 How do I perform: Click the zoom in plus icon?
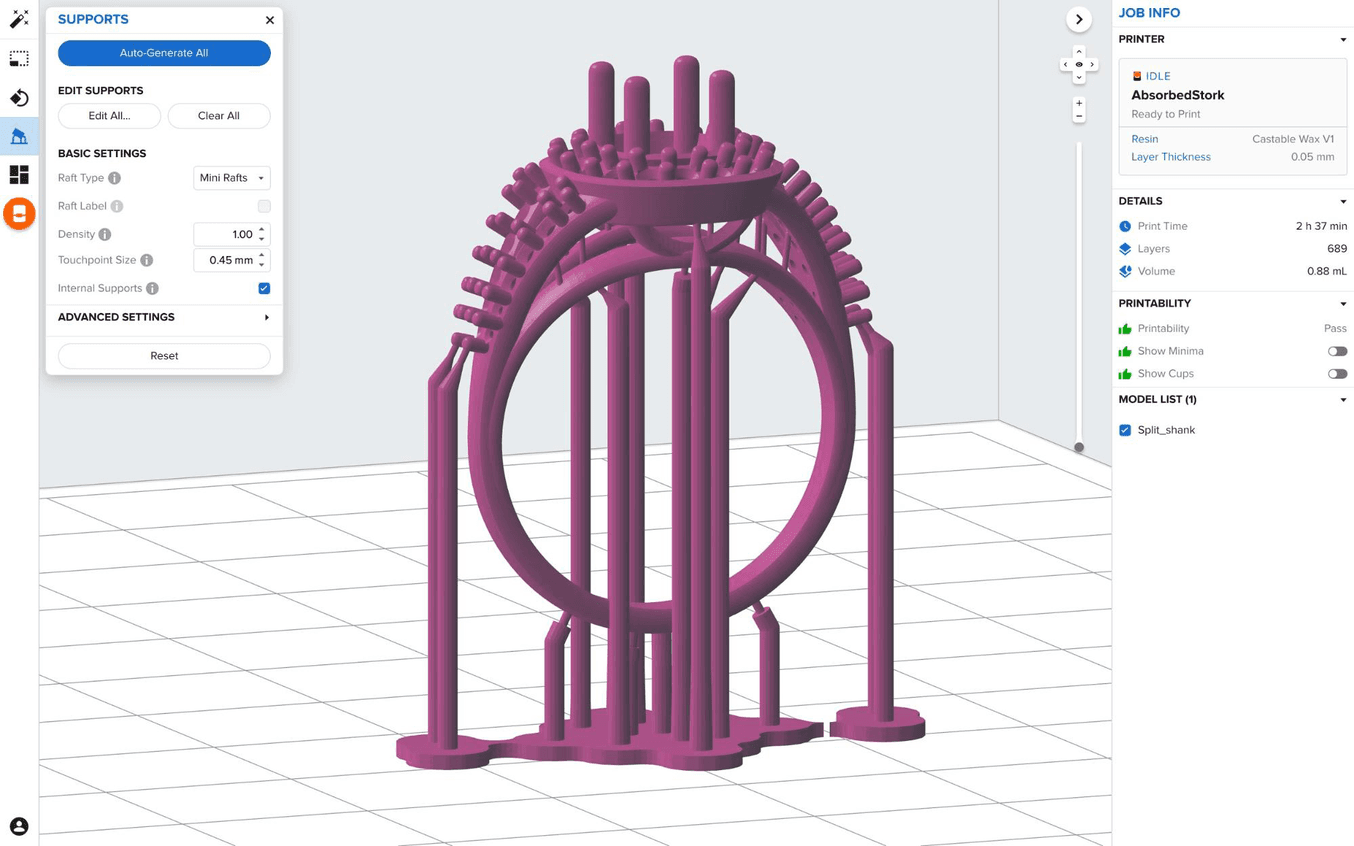[x=1079, y=103]
